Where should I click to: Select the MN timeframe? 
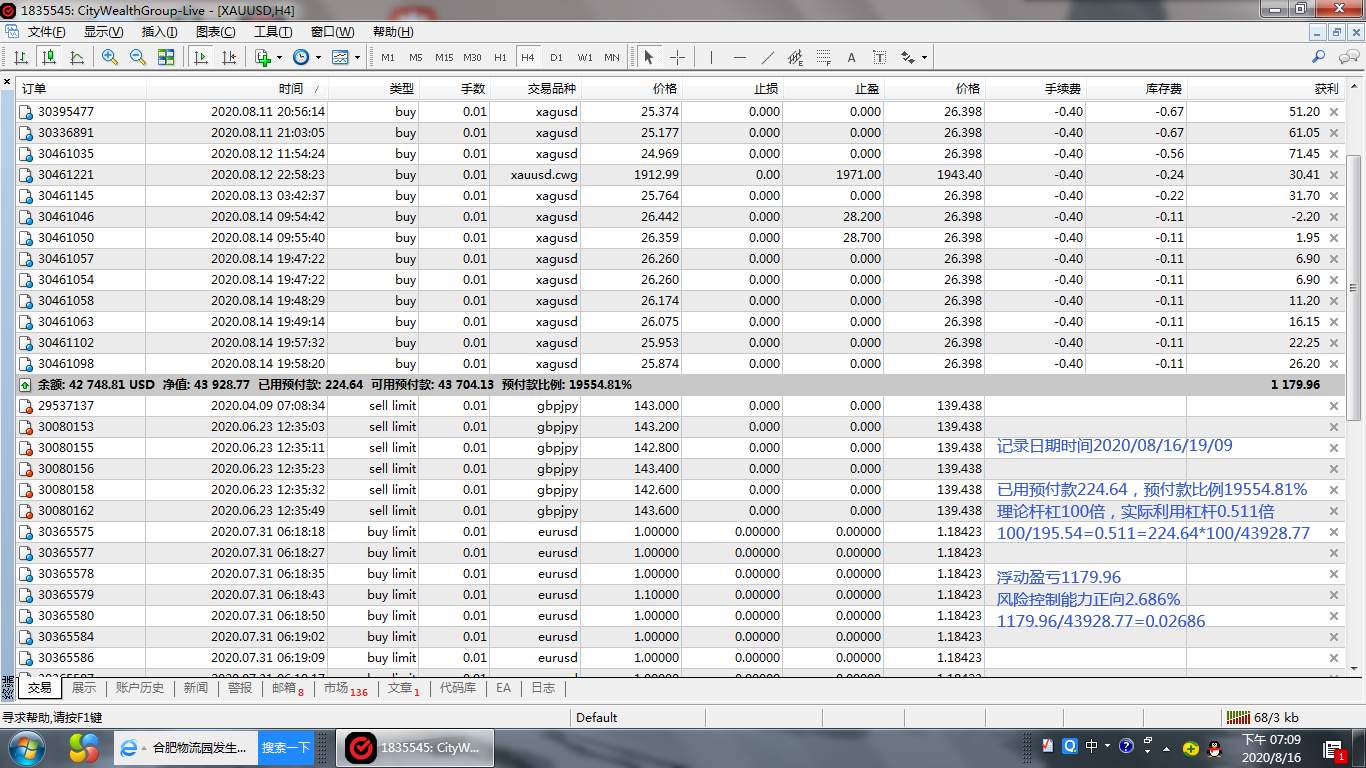[612, 57]
